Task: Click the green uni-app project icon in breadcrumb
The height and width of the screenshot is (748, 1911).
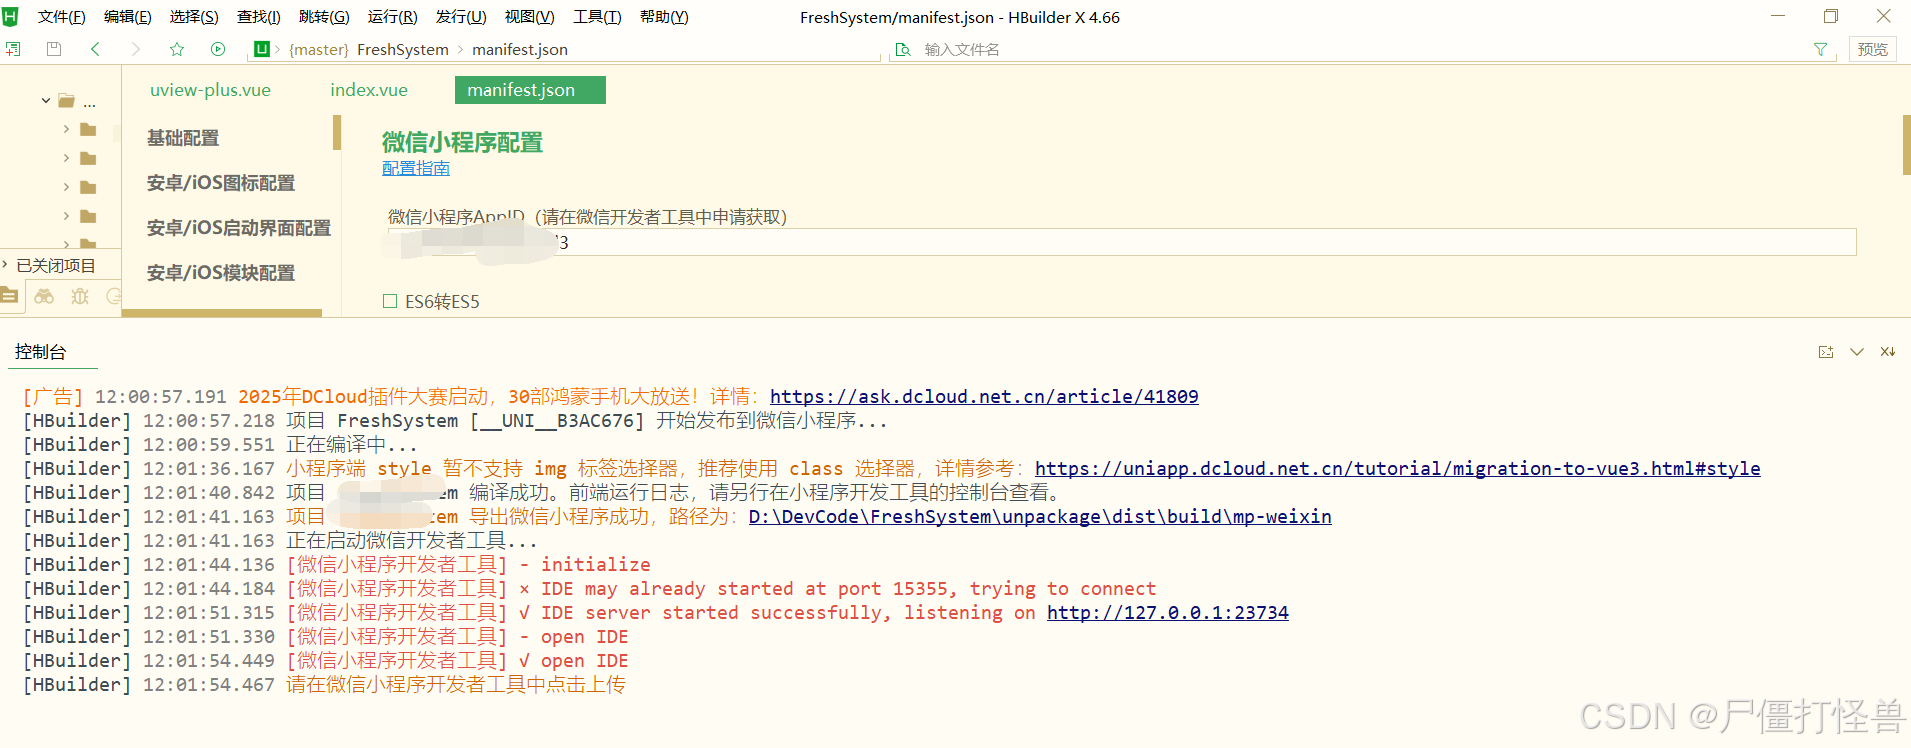Action: [x=262, y=49]
